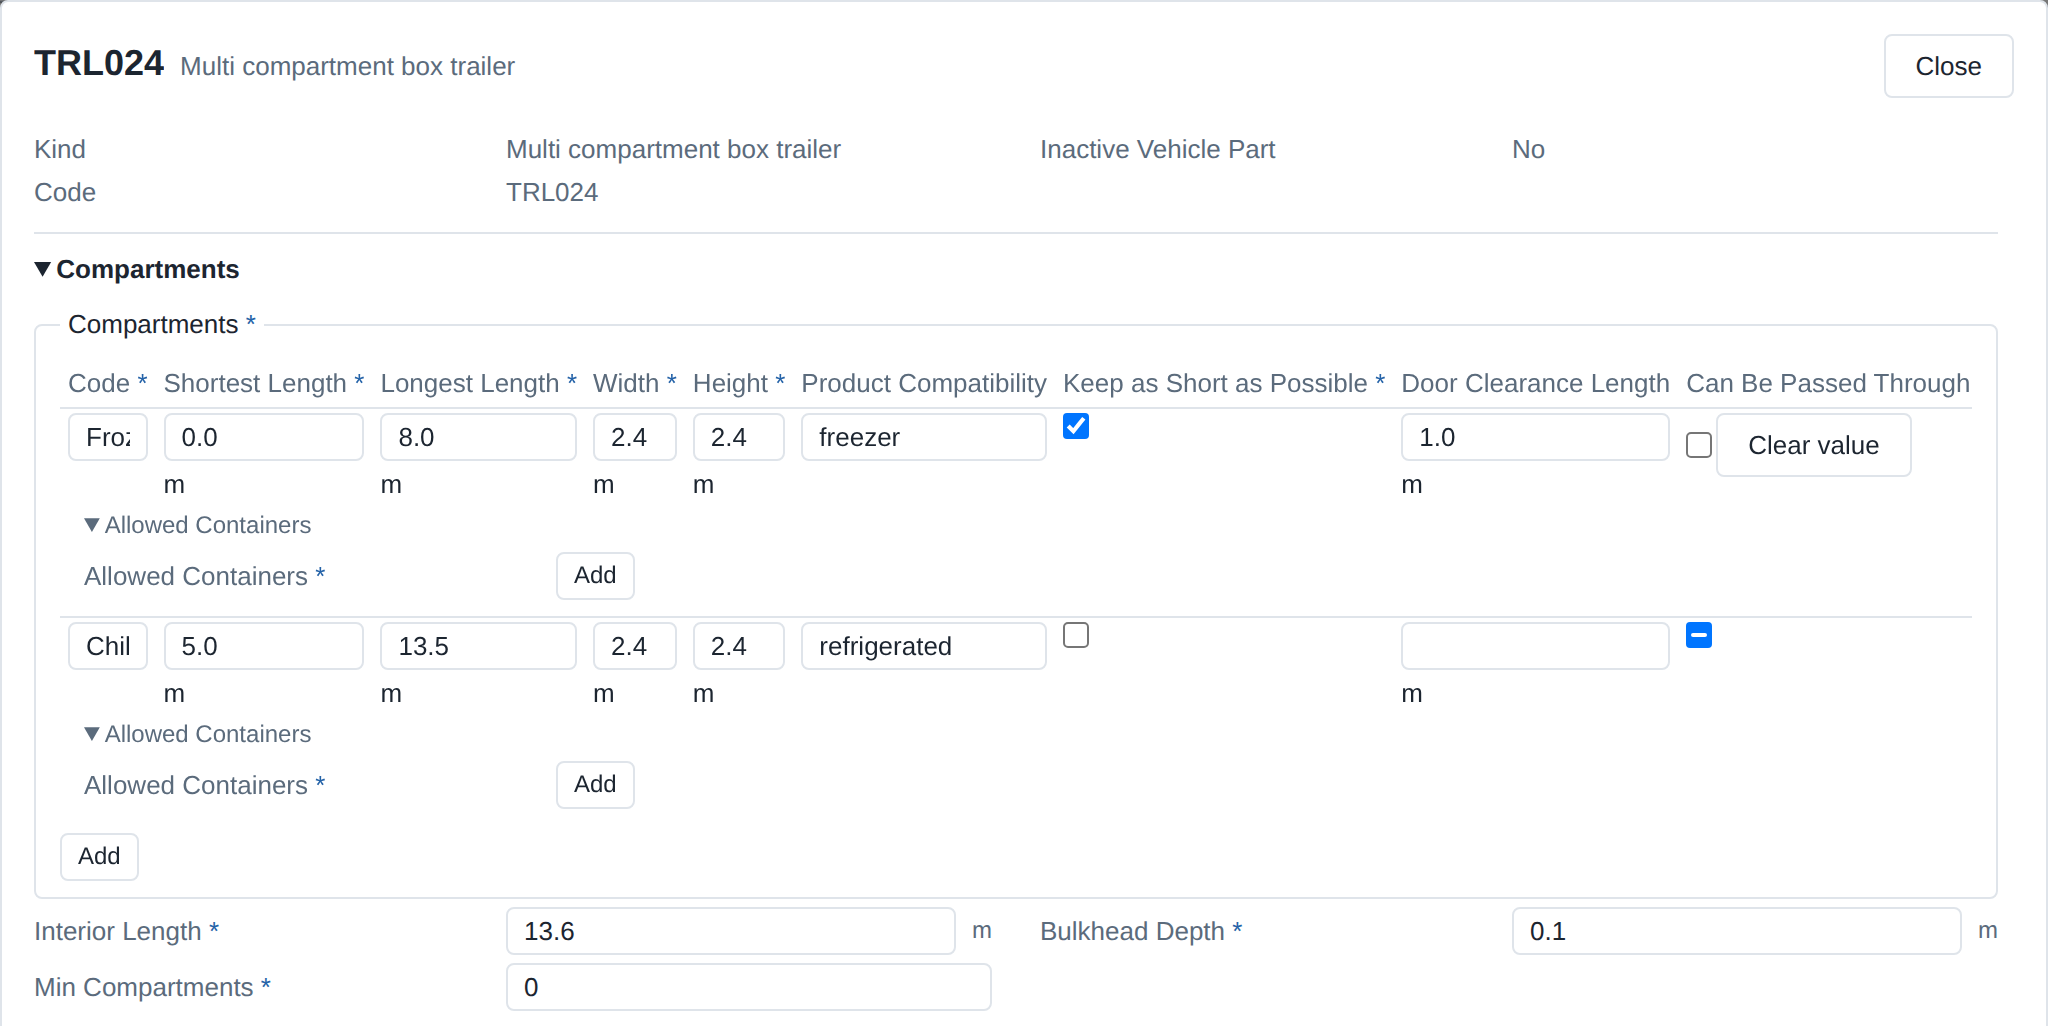Click the Close button

click(x=1948, y=66)
